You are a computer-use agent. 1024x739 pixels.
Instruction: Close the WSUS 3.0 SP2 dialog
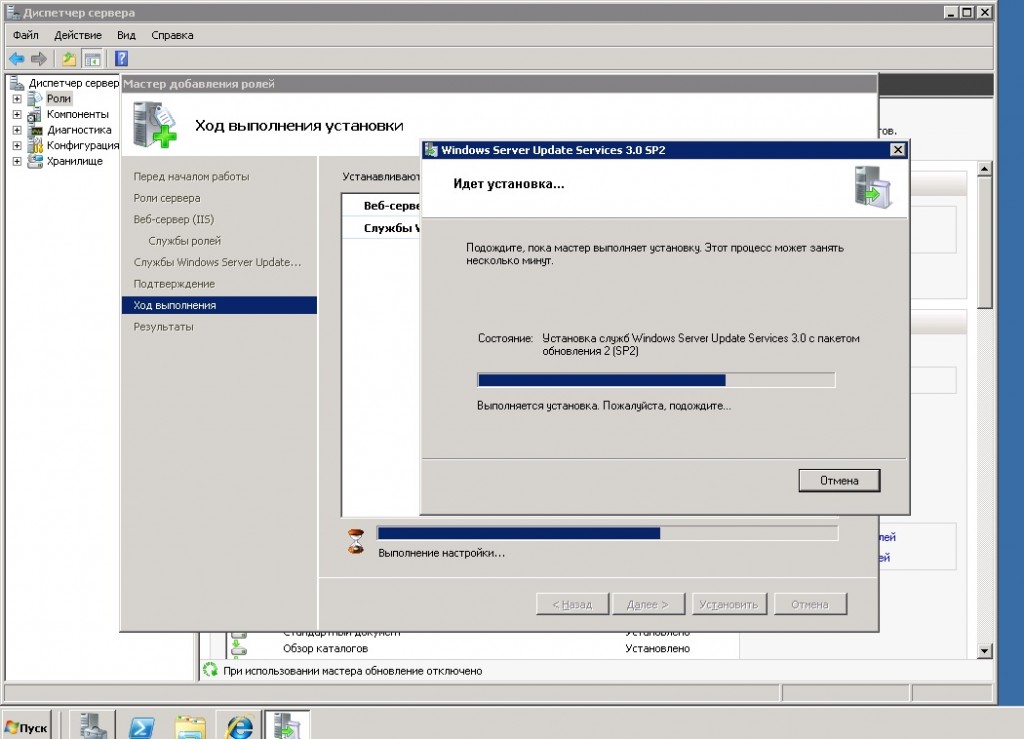tap(898, 149)
